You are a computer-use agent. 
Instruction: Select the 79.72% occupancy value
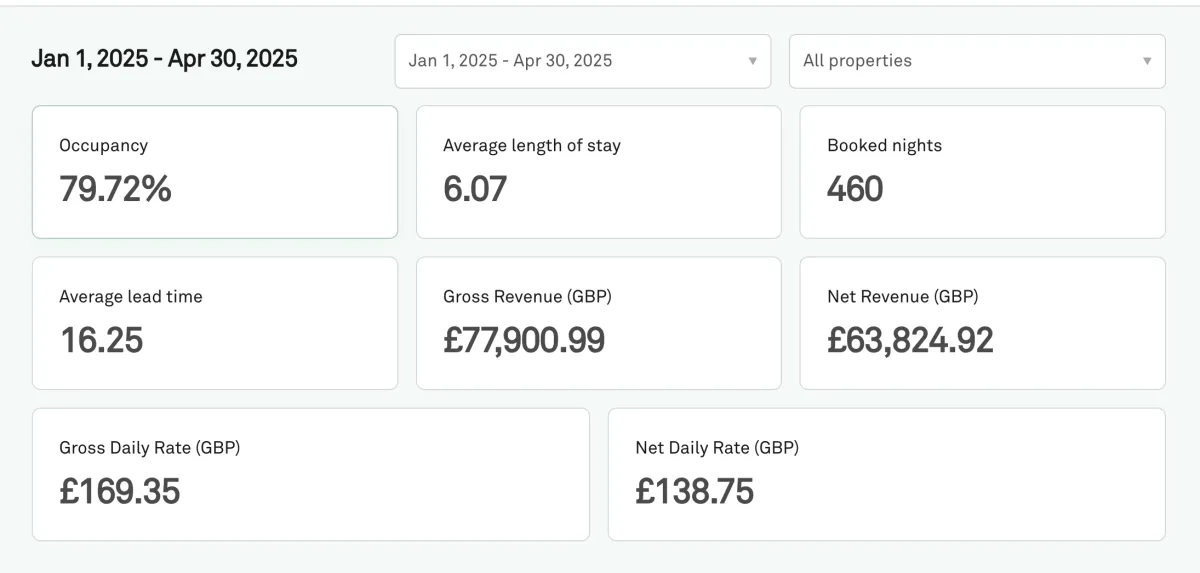(115, 189)
